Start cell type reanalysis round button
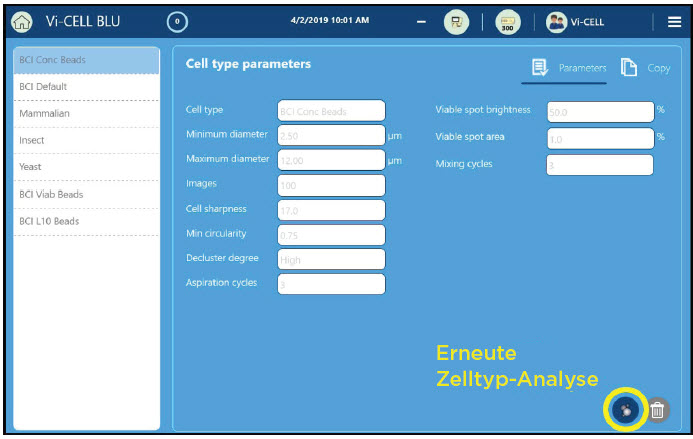693x439 pixels. coord(625,410)
